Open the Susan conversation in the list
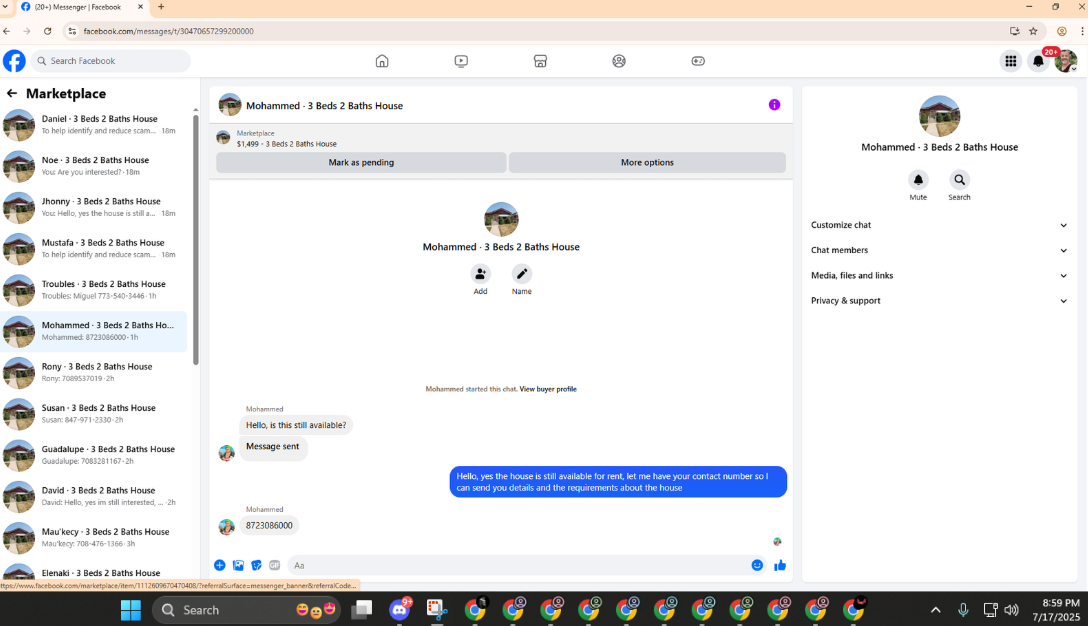The height and width of the screenshot is (626, 1088). [x=94, y=414]
